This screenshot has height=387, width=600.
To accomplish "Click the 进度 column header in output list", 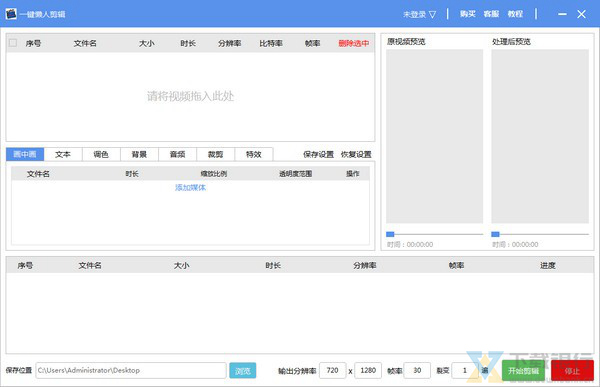I will coord(548,265).
